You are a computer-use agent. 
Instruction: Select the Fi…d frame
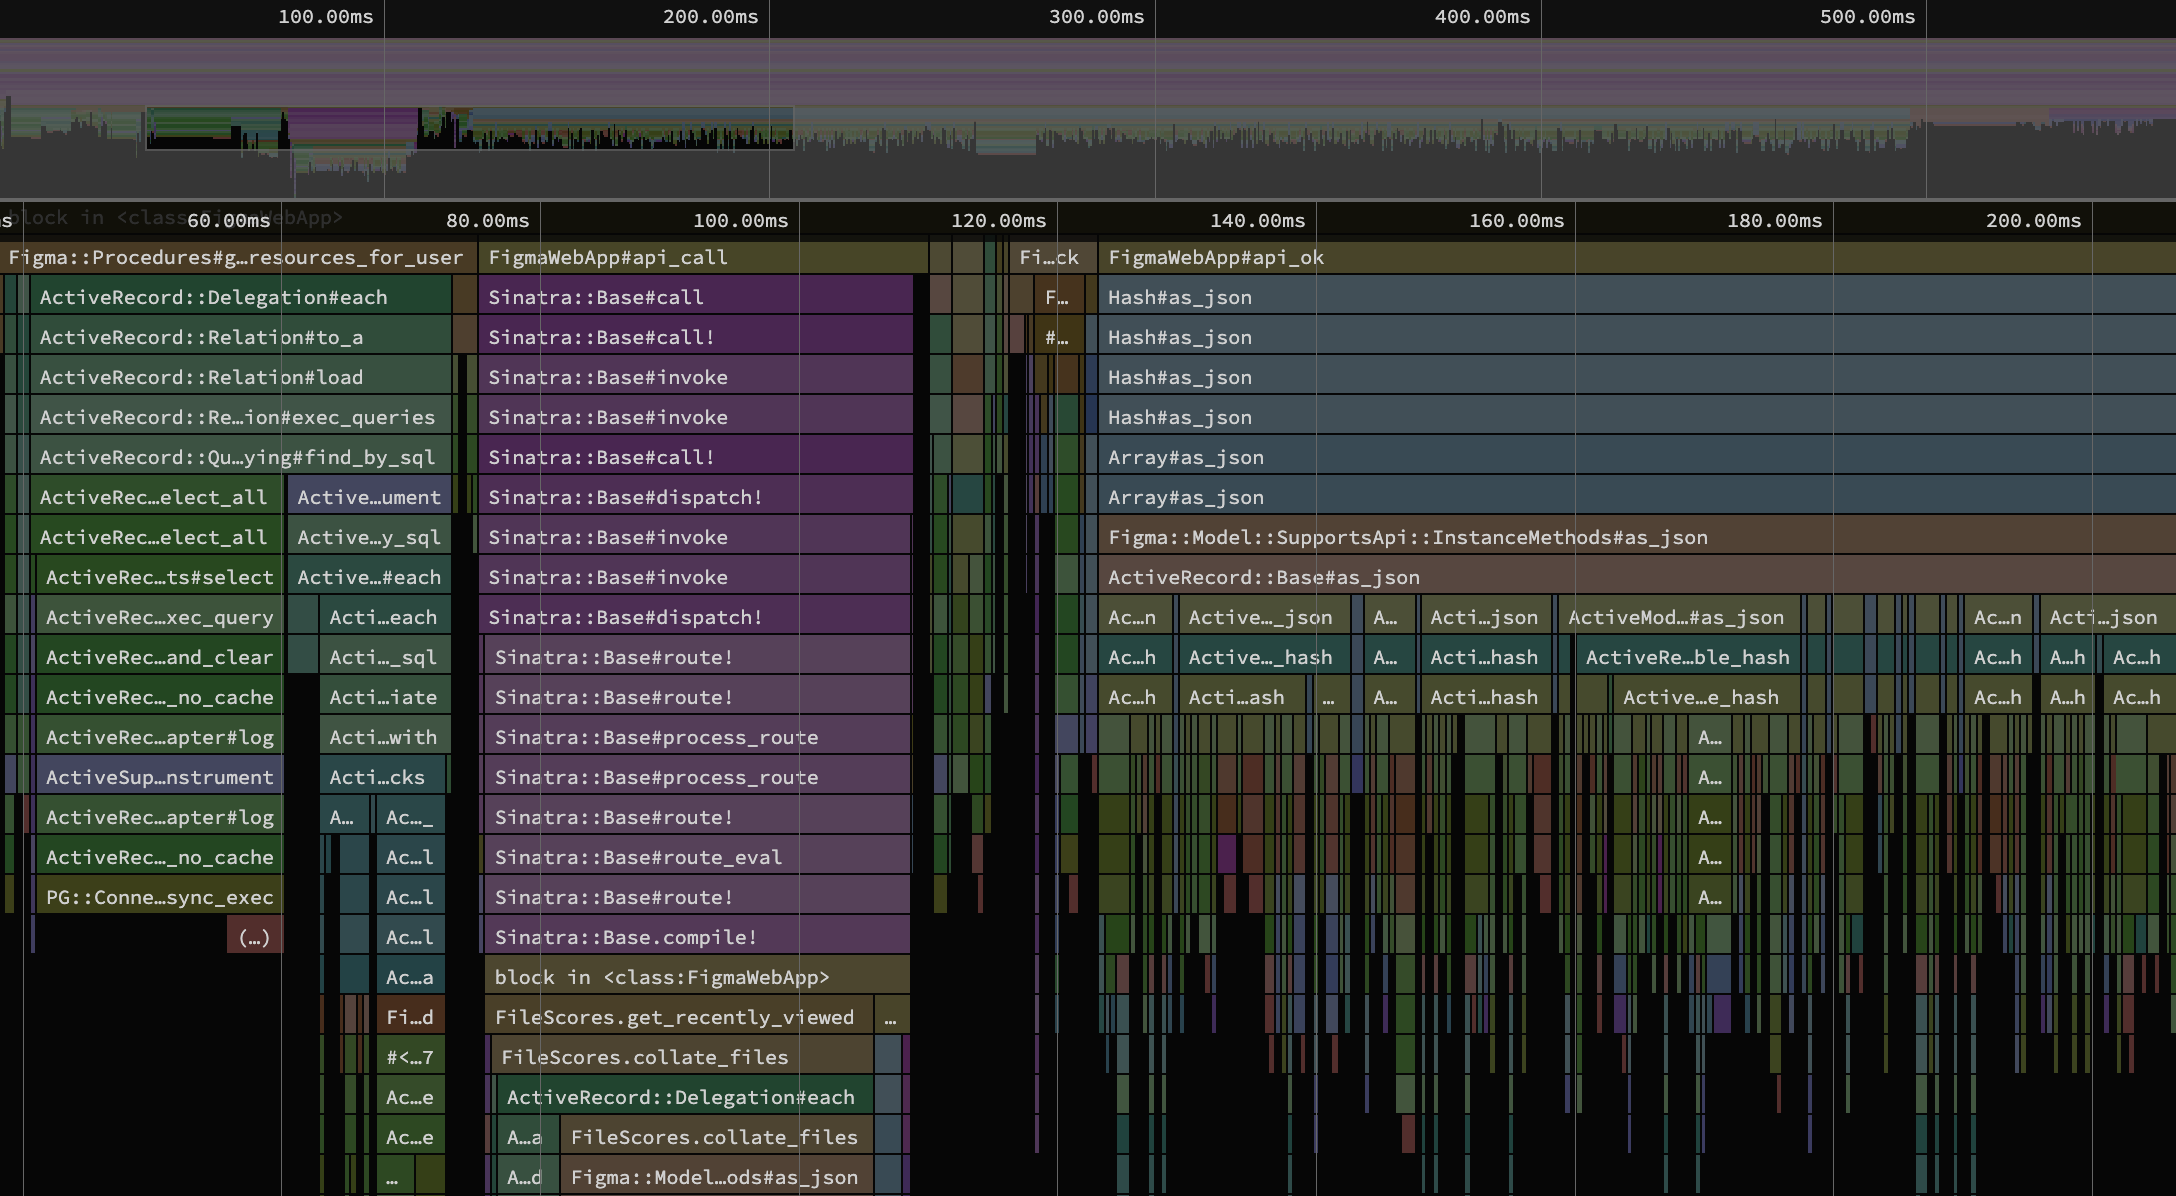[411, 1017]
